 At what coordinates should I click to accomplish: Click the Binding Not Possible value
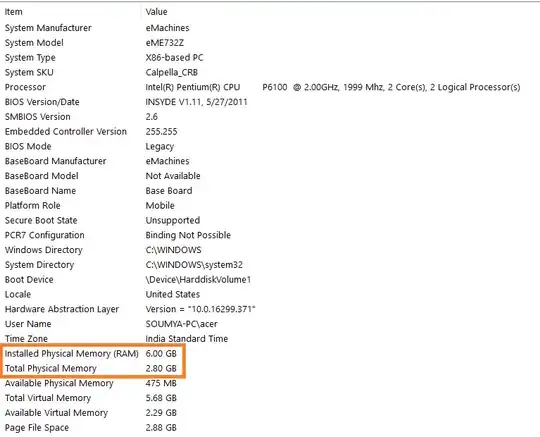(x=188, y=235)
